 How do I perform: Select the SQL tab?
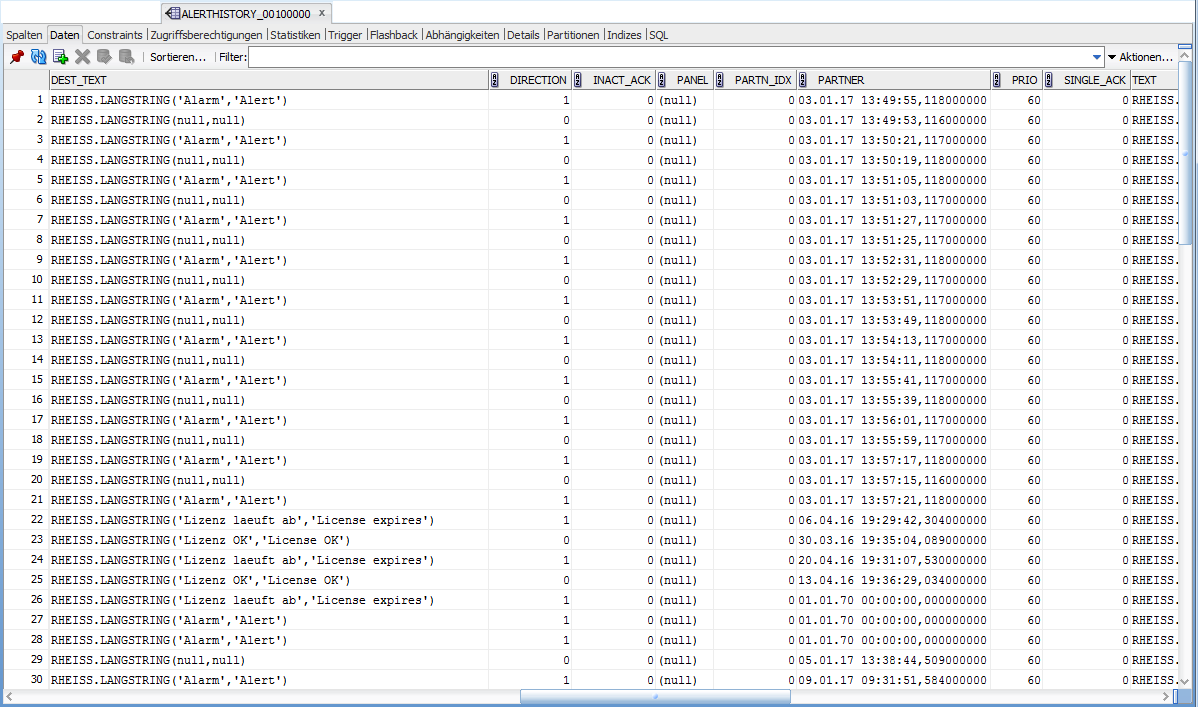click(x=659, y=35)
